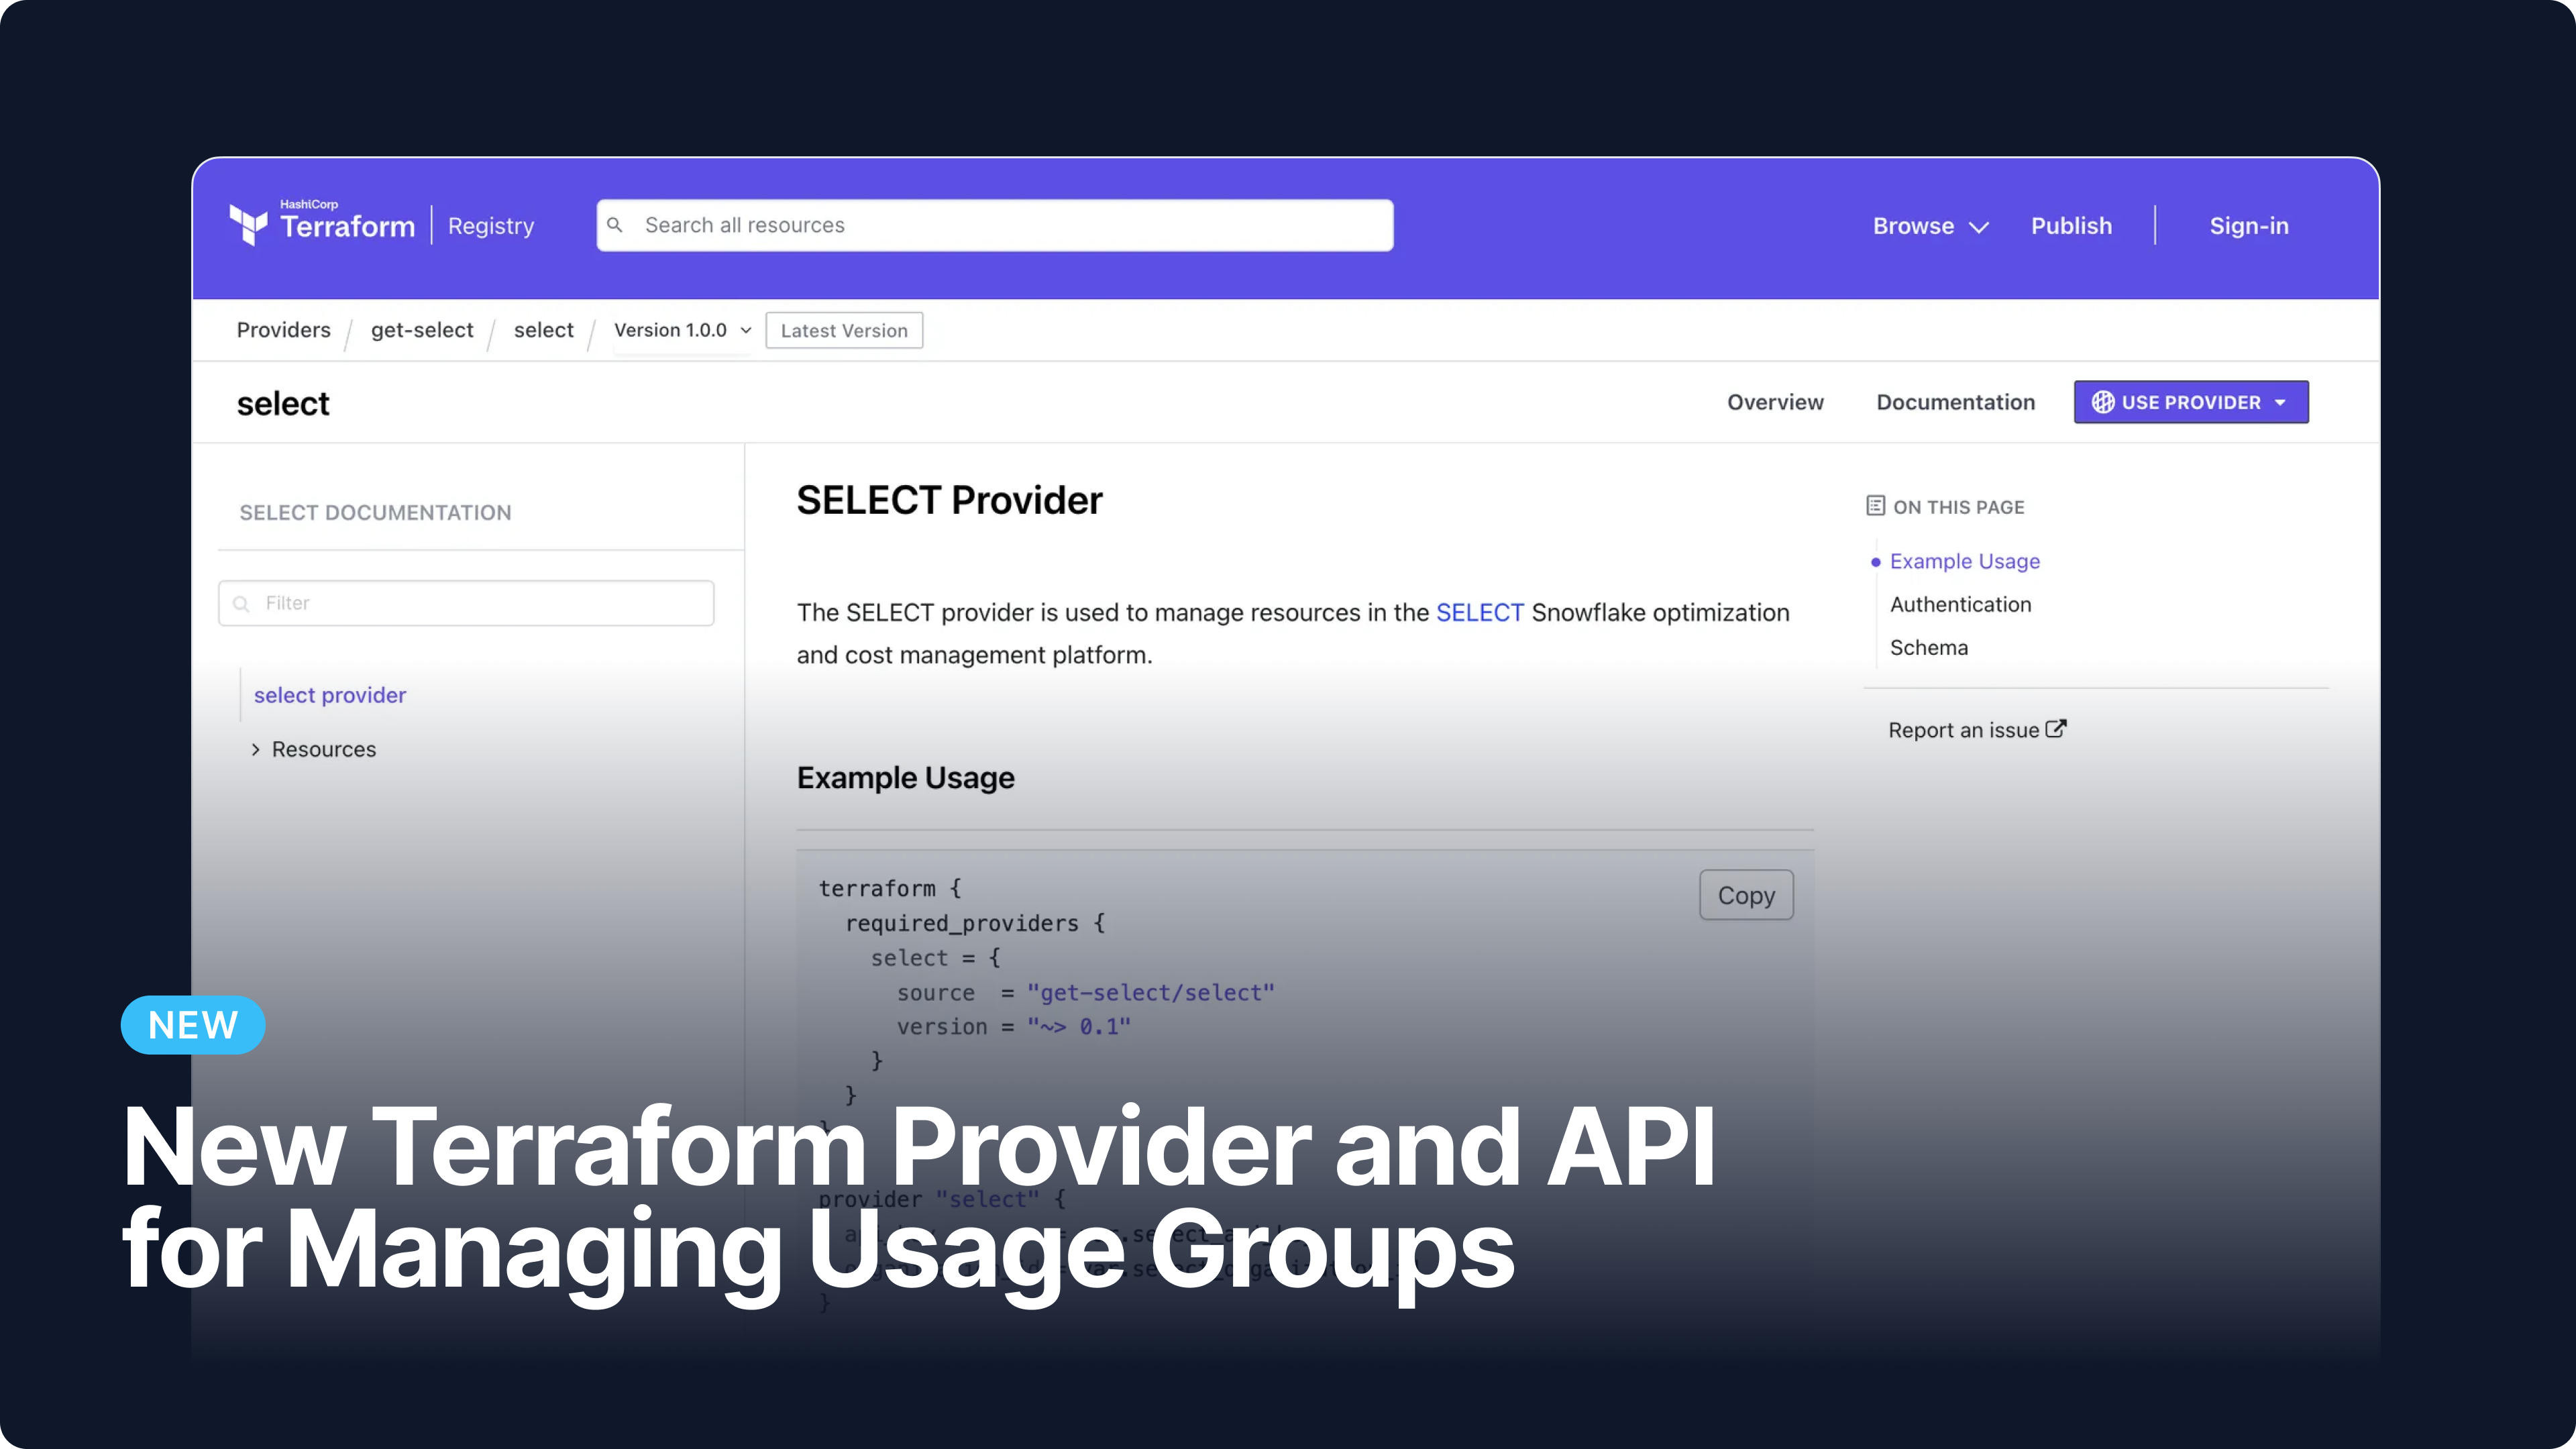
Task: Click the magnifier icon in the search bar
Action: 615,225
